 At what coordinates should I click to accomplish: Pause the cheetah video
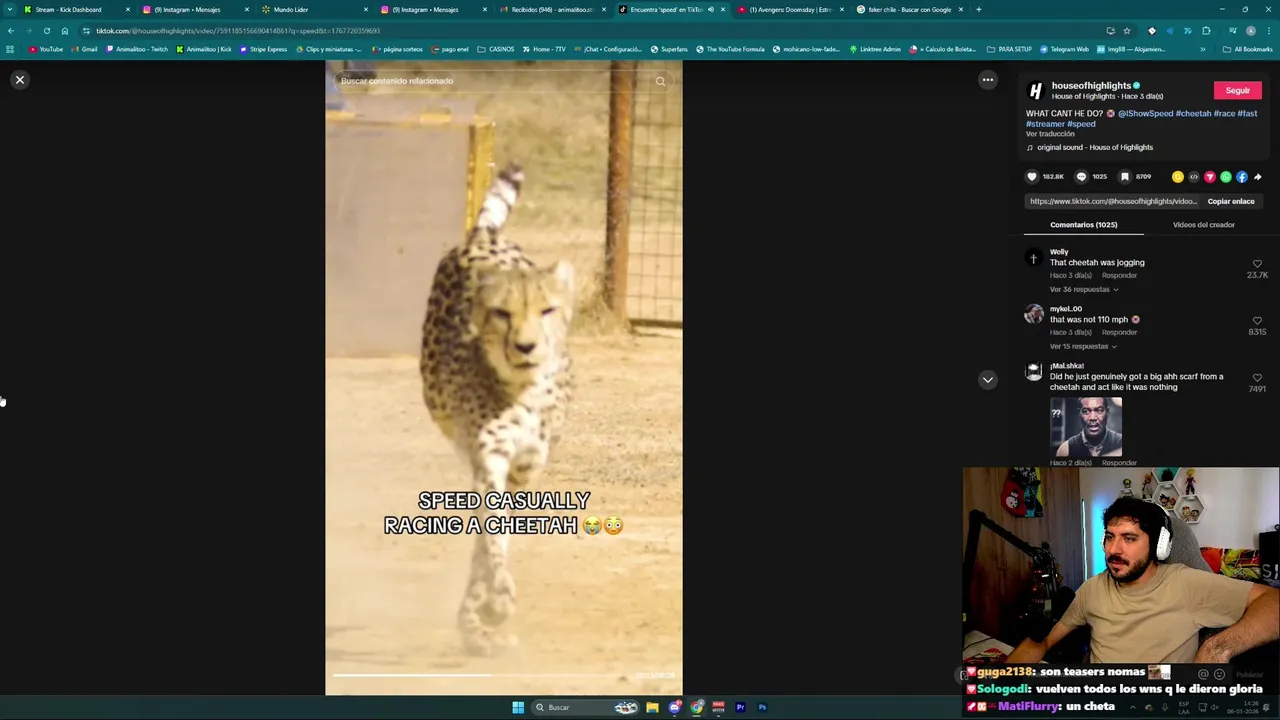(x=503, y=377)
